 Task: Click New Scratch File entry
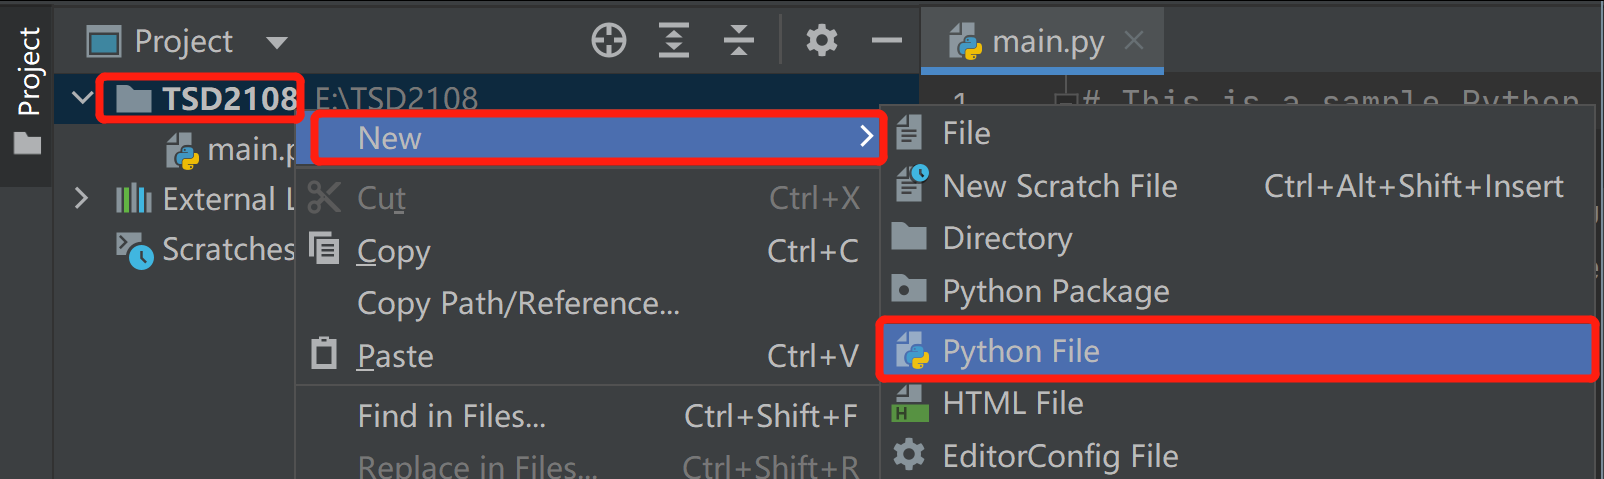pos(1059,186)
